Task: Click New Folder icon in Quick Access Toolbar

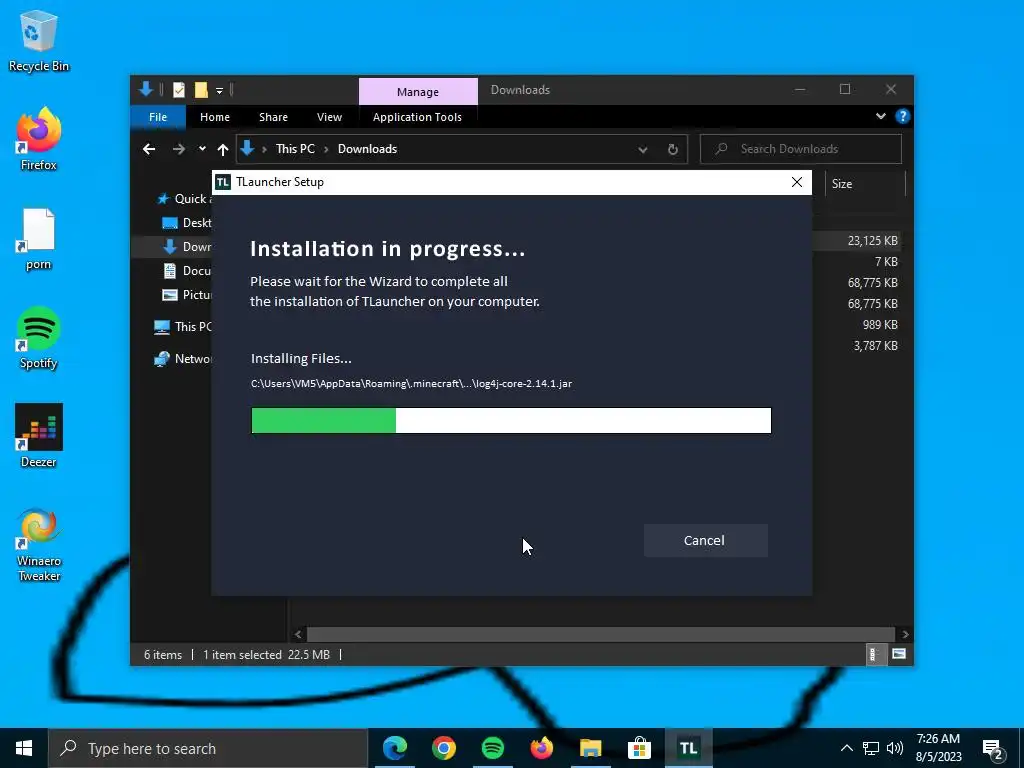Action: [201, 89]
